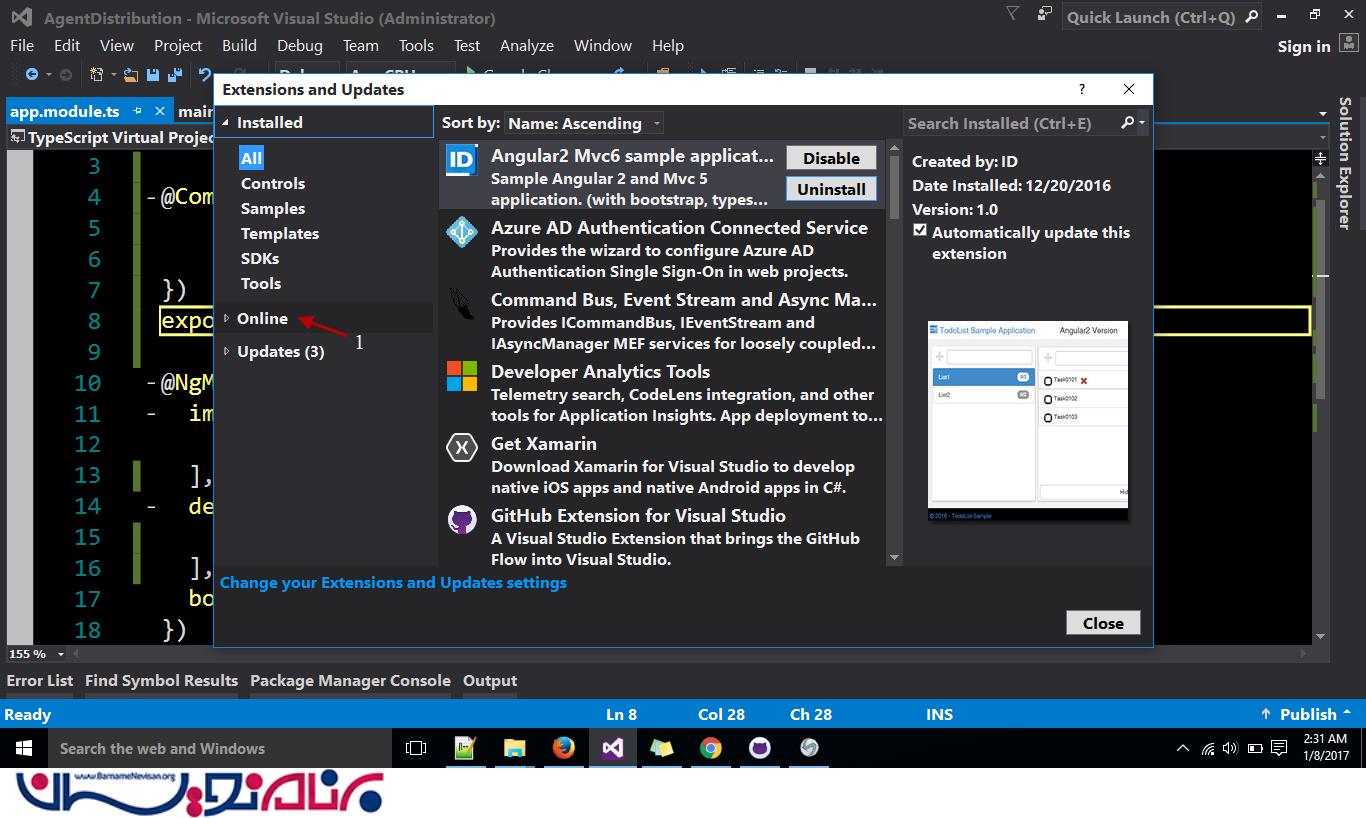
Task: Open the File menu
Action: click(22, 46)
